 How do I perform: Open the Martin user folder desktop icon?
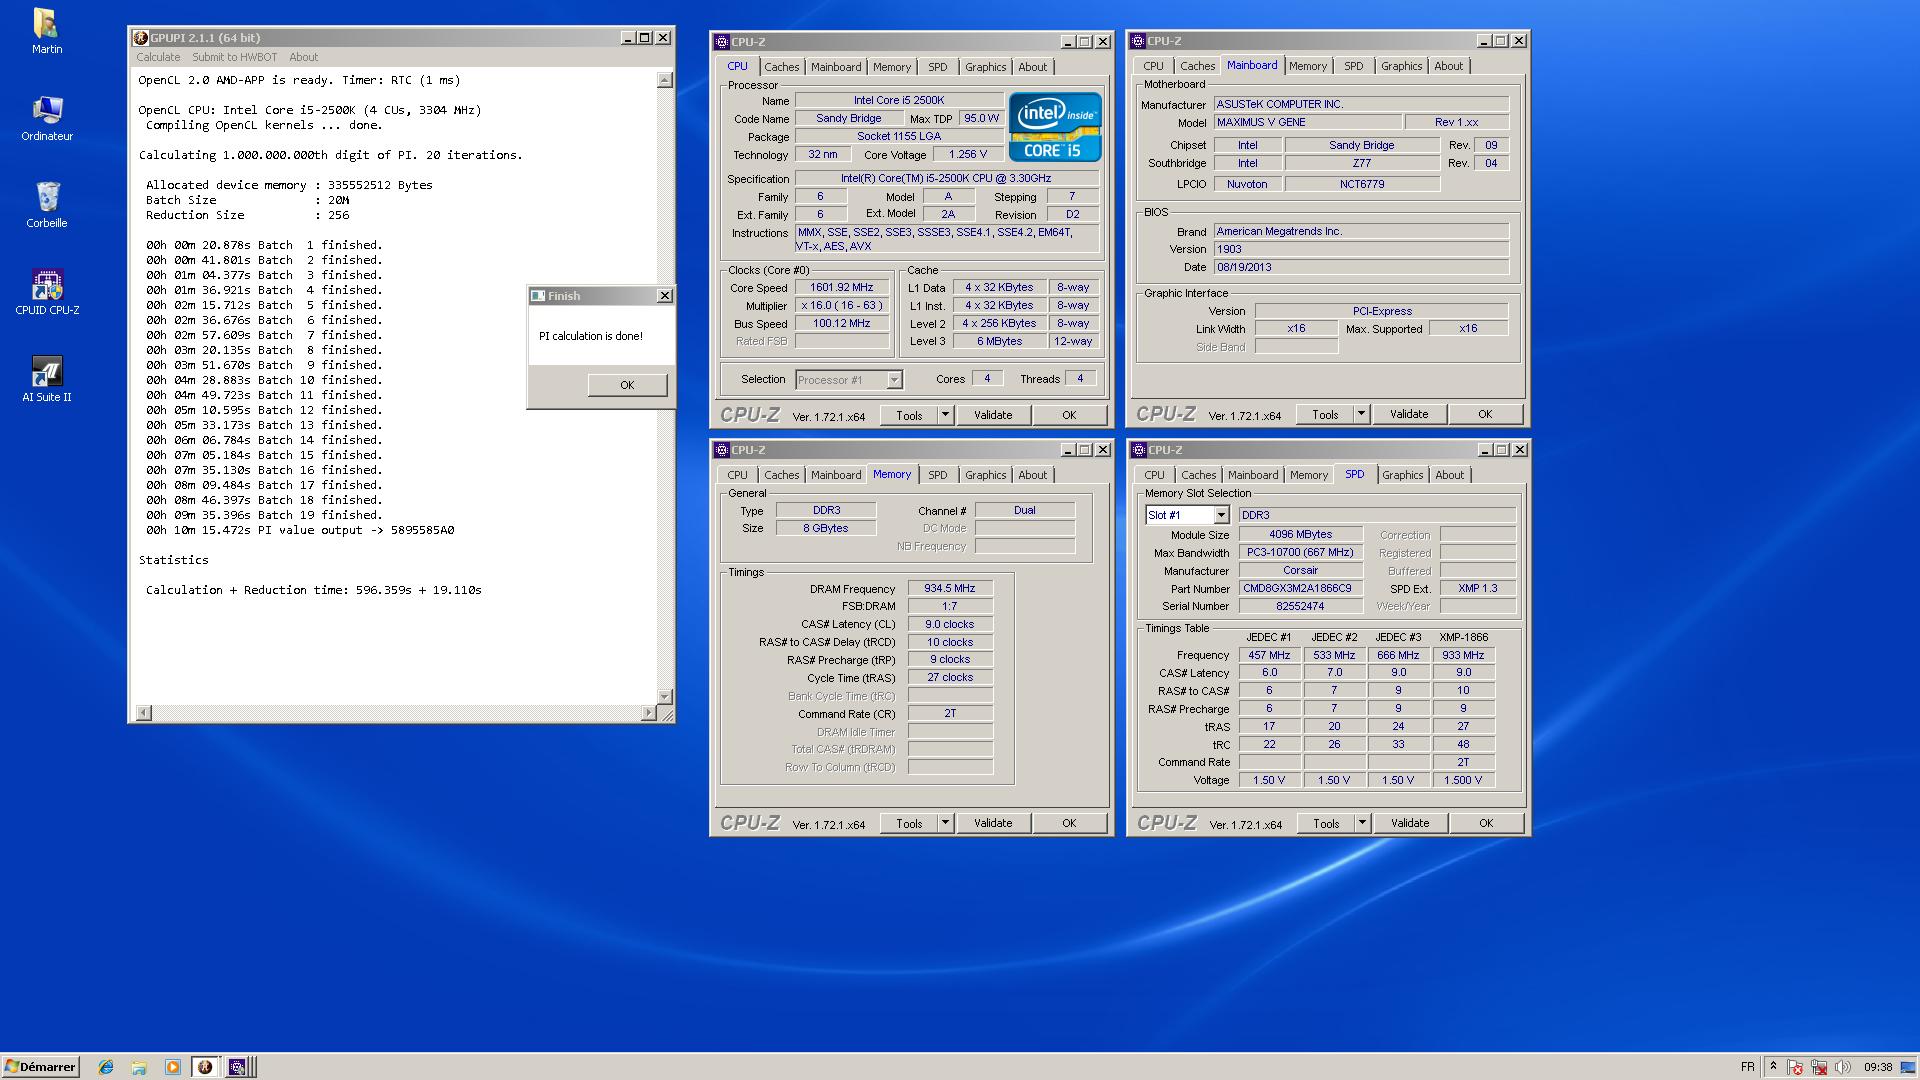pos(46,31)
